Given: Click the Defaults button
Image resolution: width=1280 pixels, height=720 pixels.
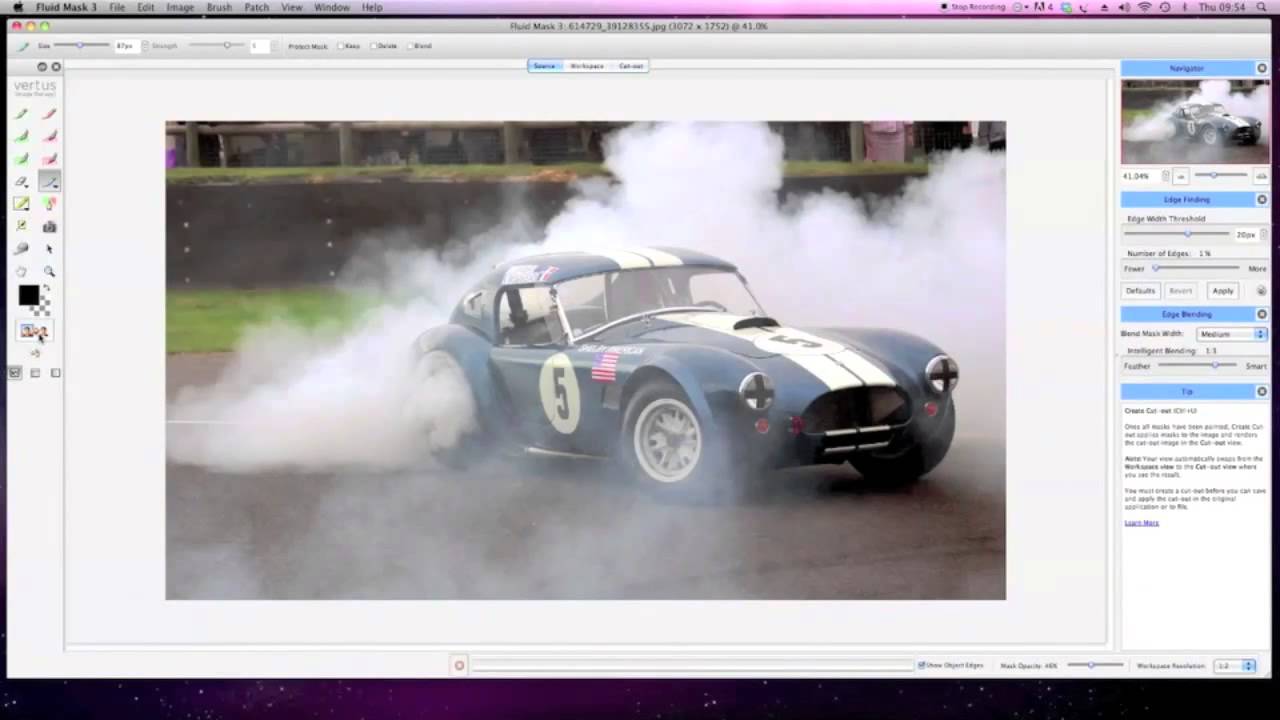Looking at the screenshot, I should click(x=1140, y=291).
